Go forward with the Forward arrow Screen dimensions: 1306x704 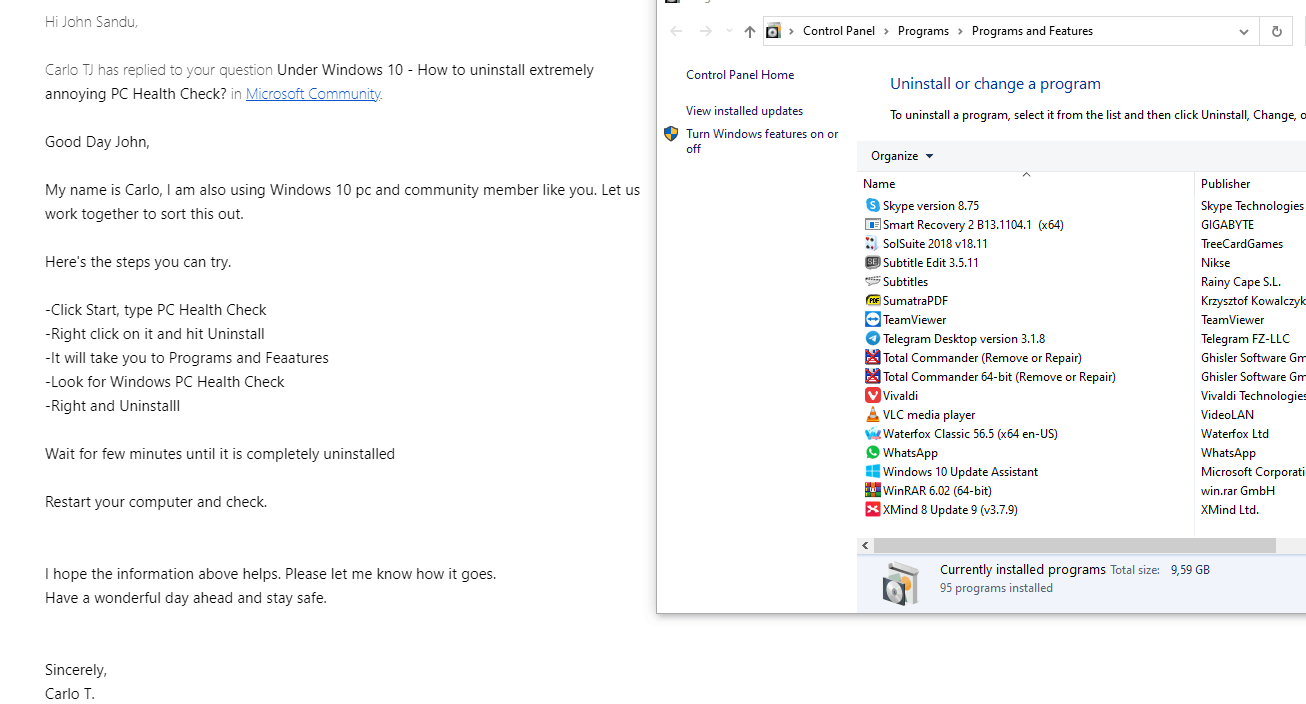(x=705, y=31)
